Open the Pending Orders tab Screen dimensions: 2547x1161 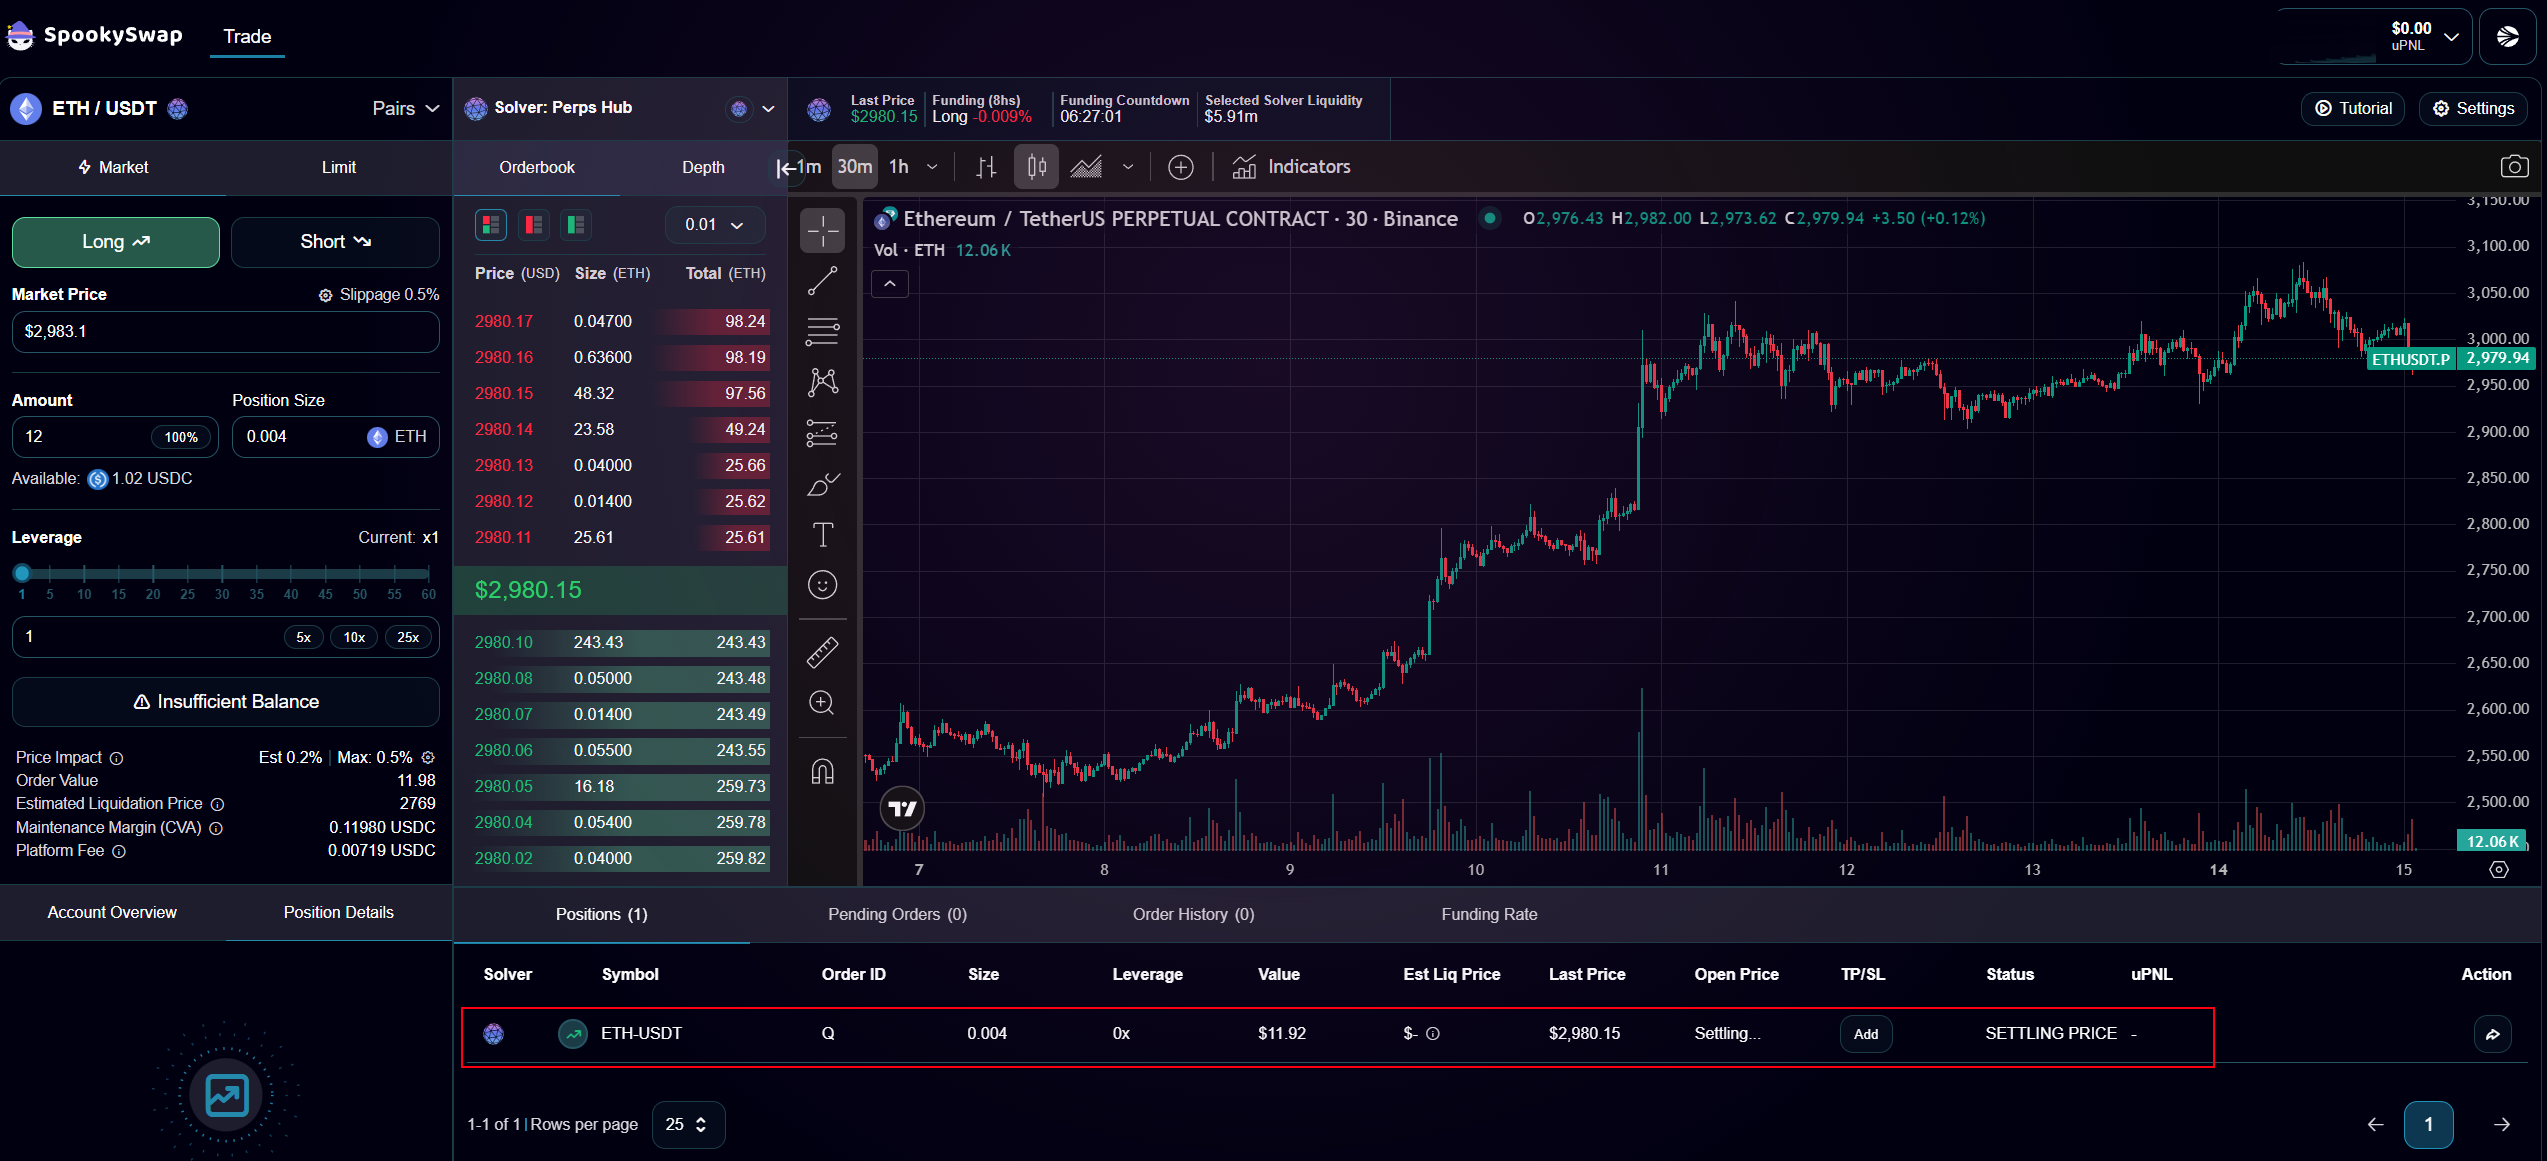pyautogui.click(x=897, y=914)
